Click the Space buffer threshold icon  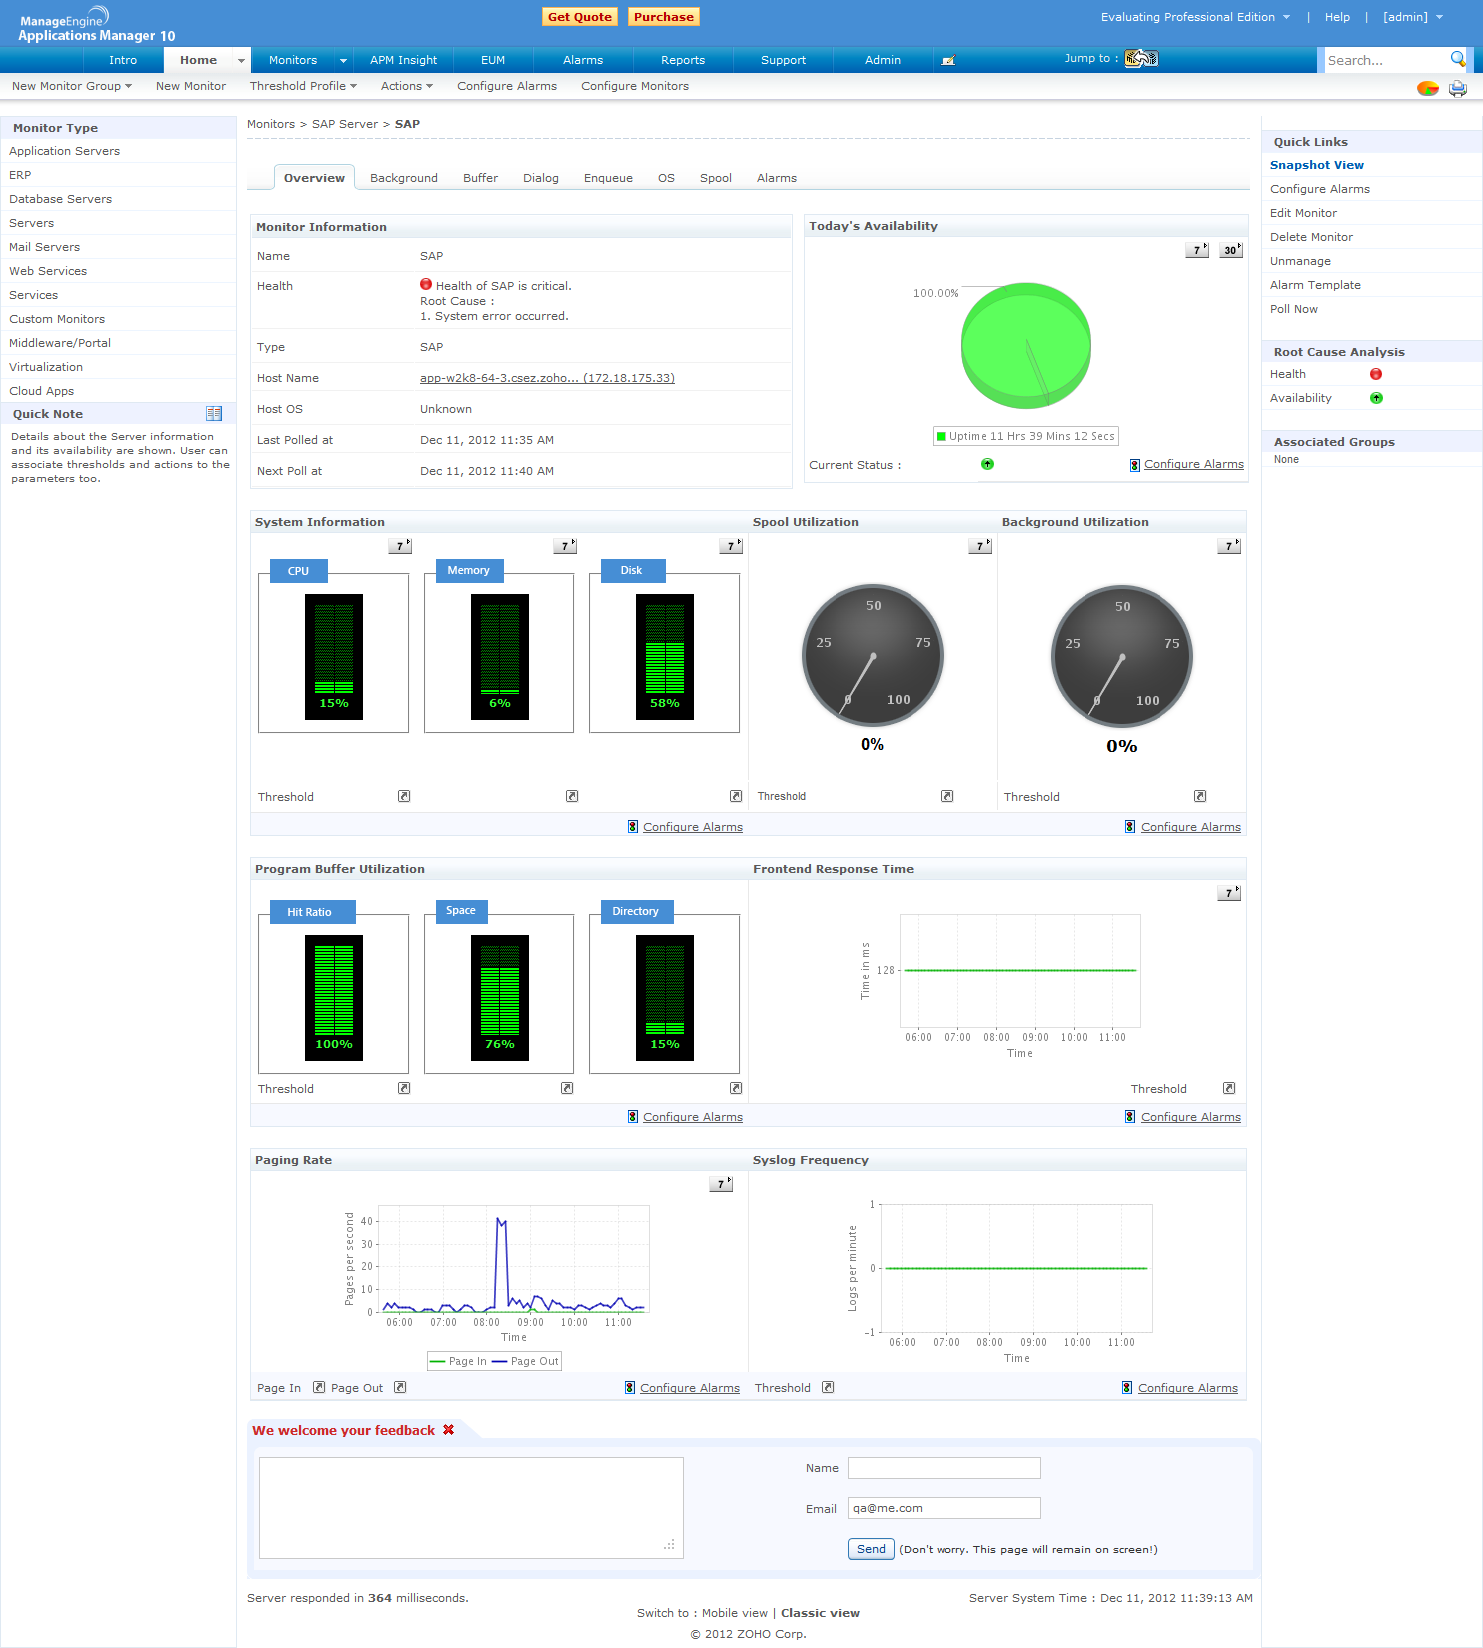(x=567, y=1088)
